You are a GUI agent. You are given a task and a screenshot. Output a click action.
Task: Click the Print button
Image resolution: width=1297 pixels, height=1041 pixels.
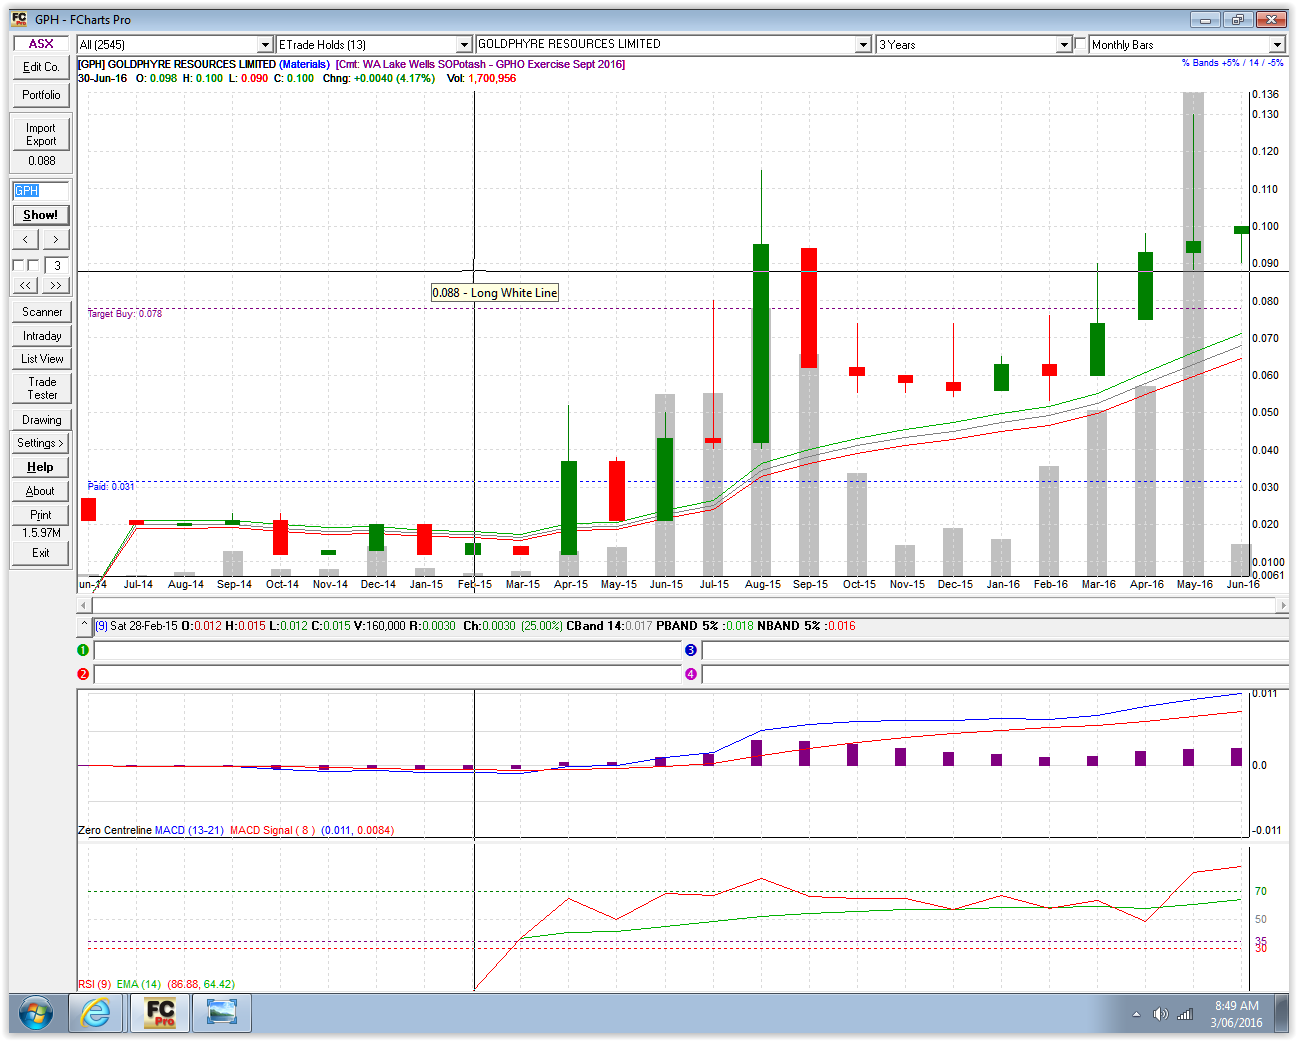[x=41, y=515]
